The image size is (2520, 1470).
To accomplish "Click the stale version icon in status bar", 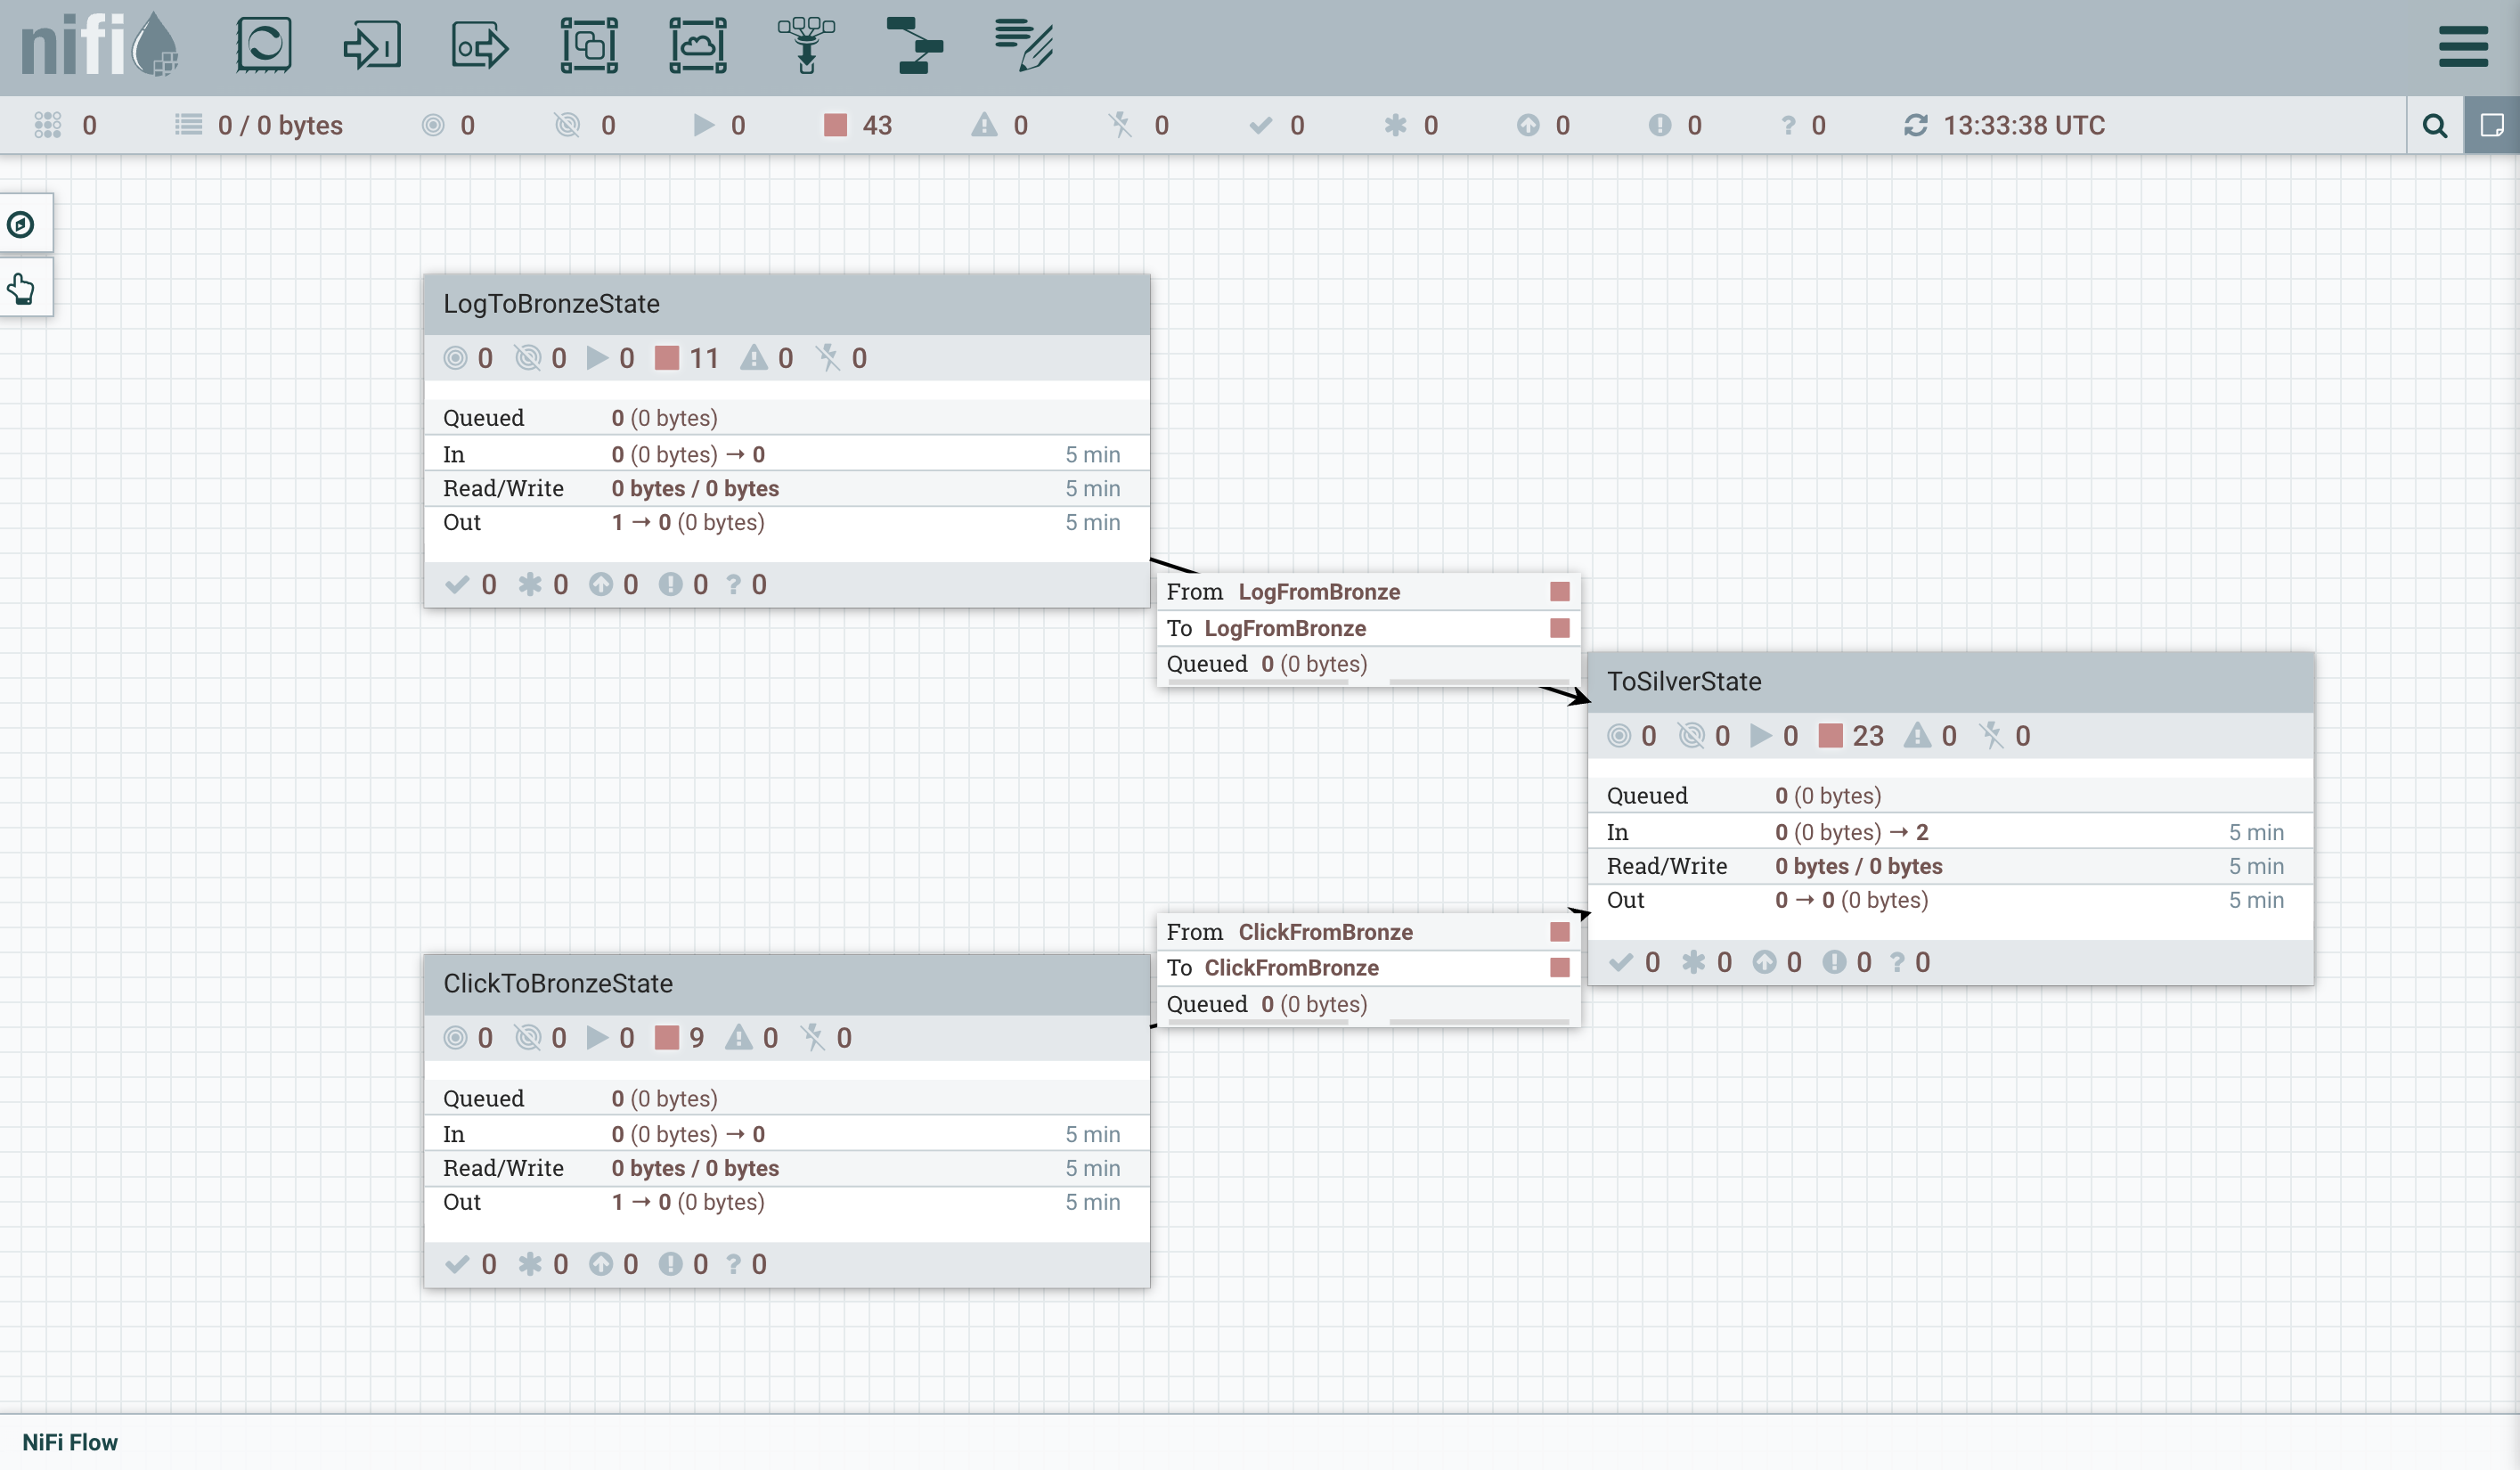I will point(1527,125).
